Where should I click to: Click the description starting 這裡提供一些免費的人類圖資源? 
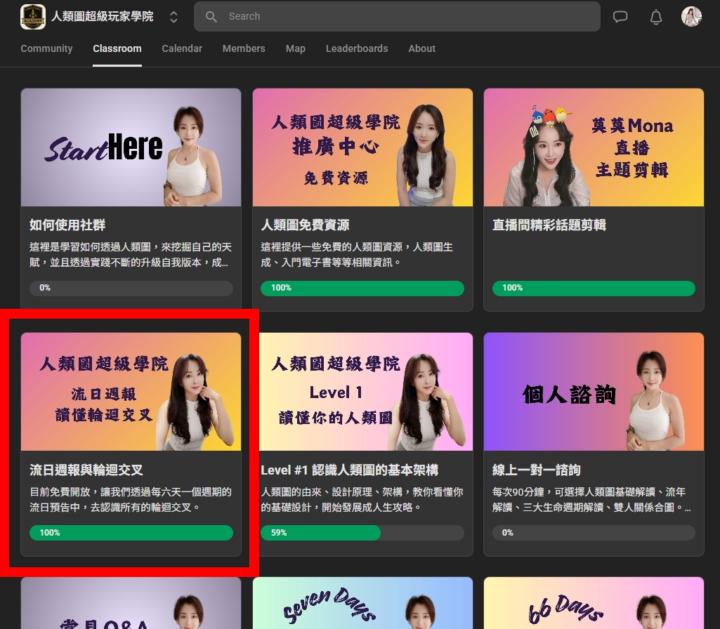coord(357,255)
